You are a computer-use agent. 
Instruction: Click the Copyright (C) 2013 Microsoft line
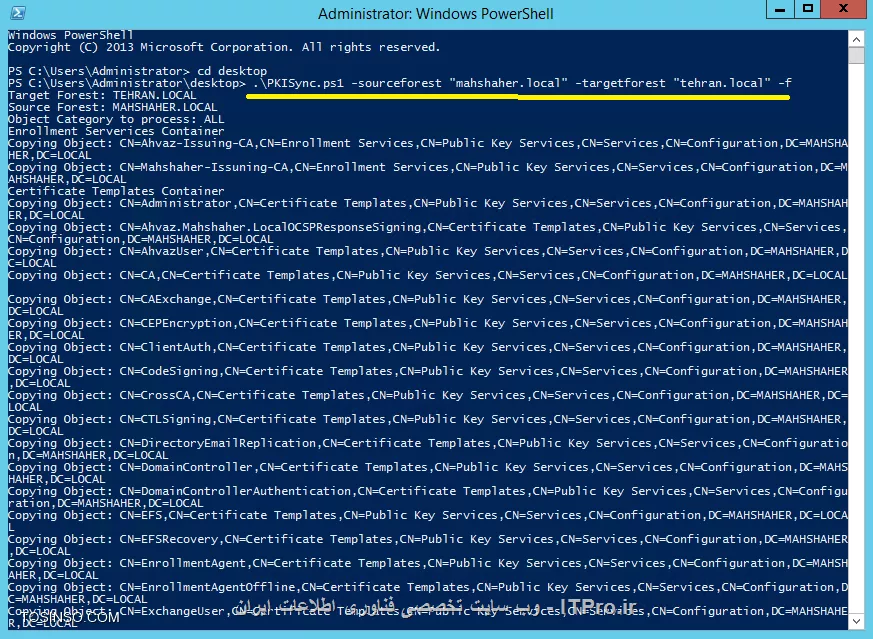coord(224,47)
